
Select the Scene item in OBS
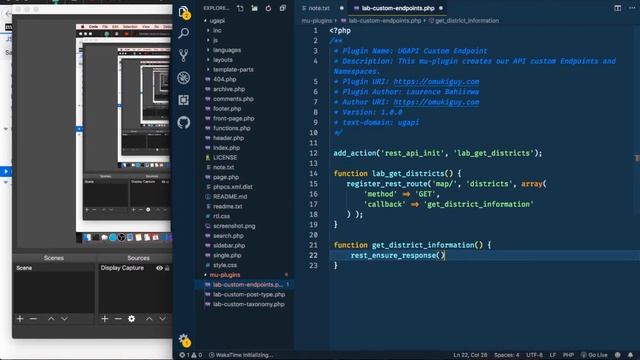54,268
